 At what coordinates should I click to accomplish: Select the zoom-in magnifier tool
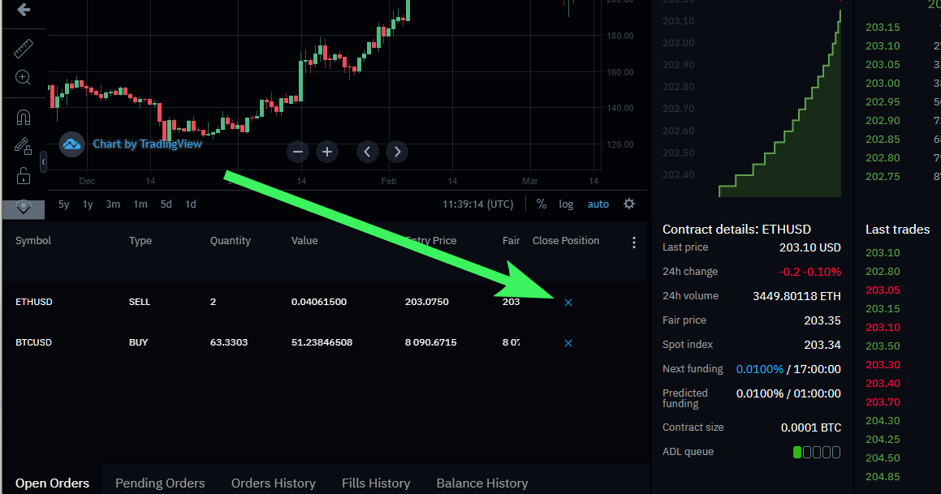click(23, 78)
